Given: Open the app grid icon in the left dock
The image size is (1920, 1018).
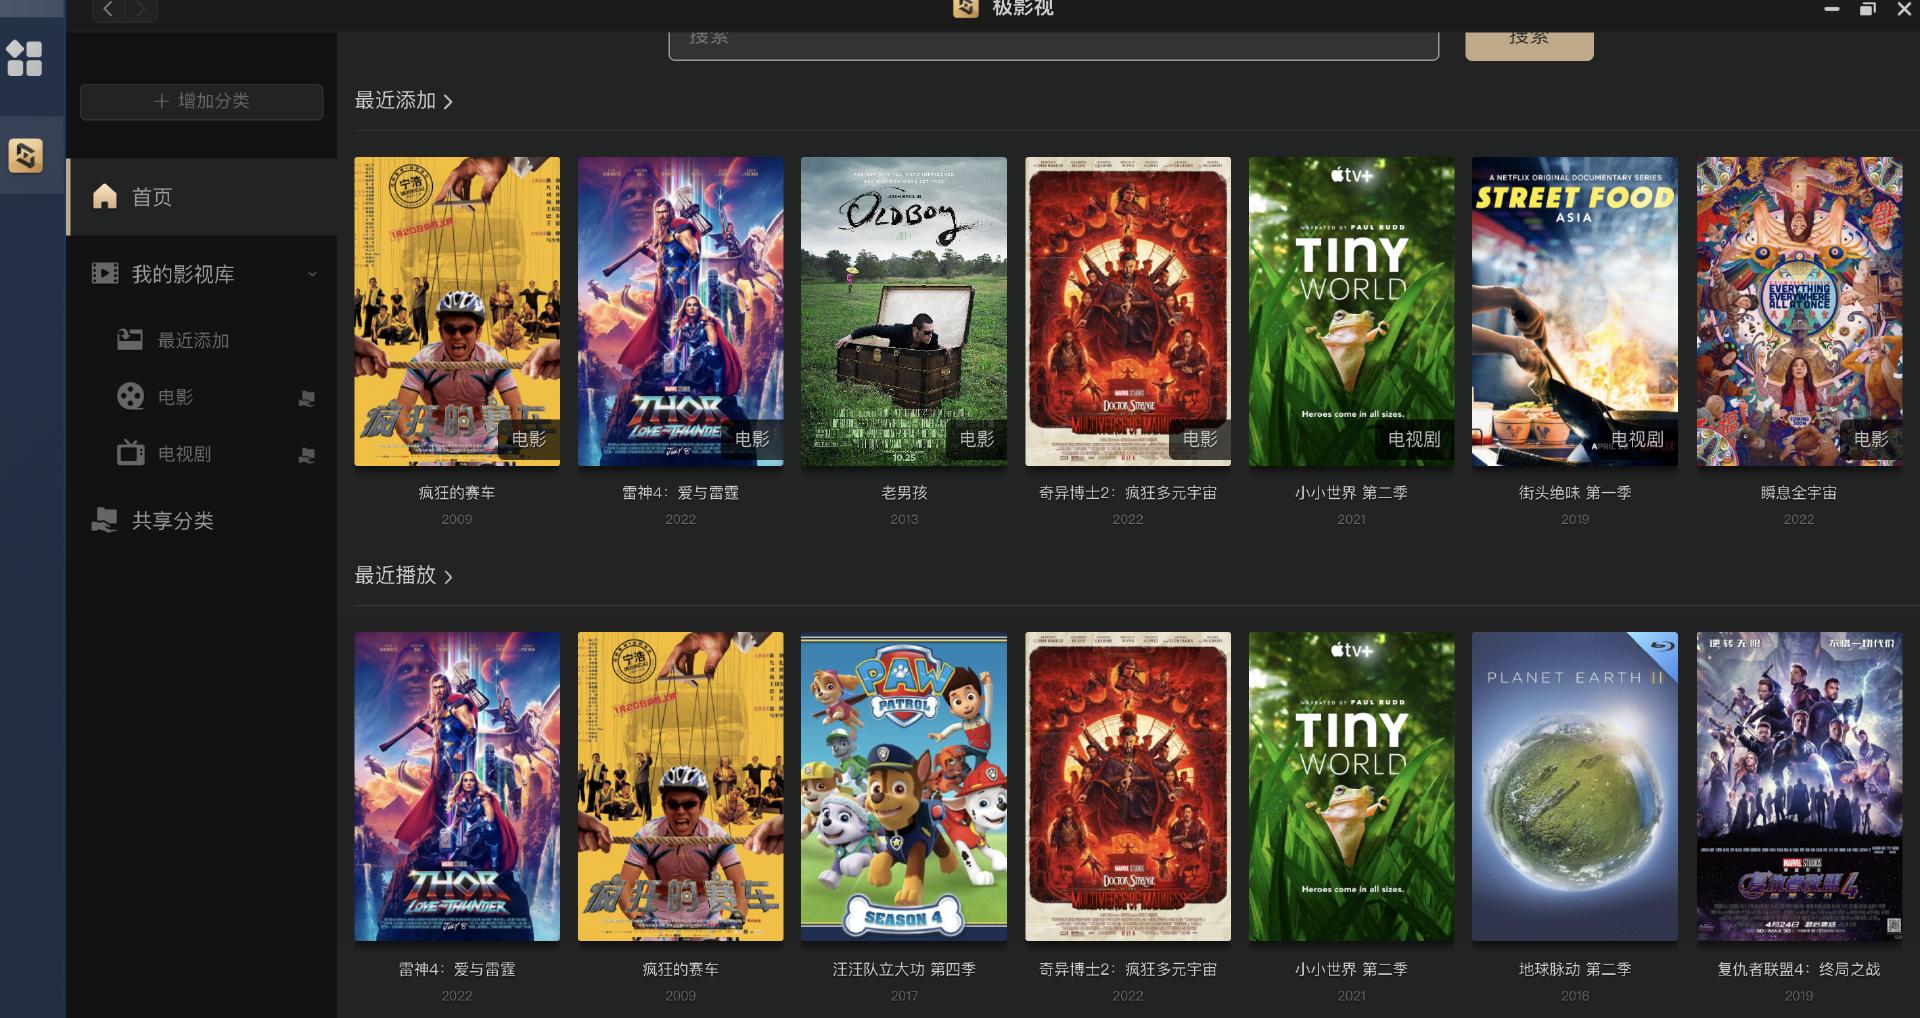Looking at the screenshot, I should point(25,58).
